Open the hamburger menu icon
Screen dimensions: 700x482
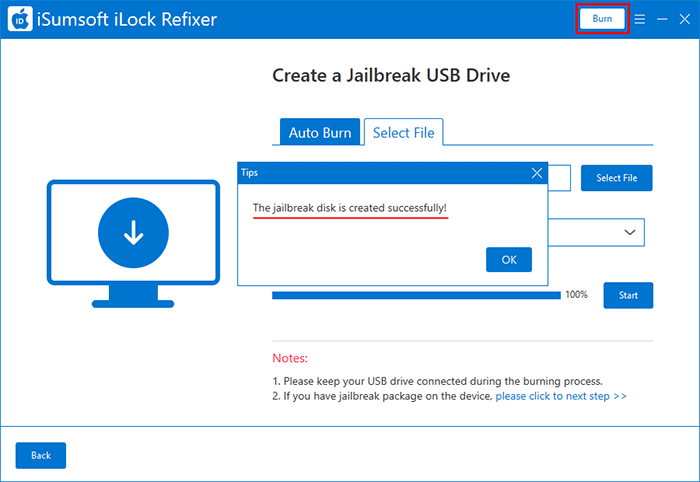640,19
